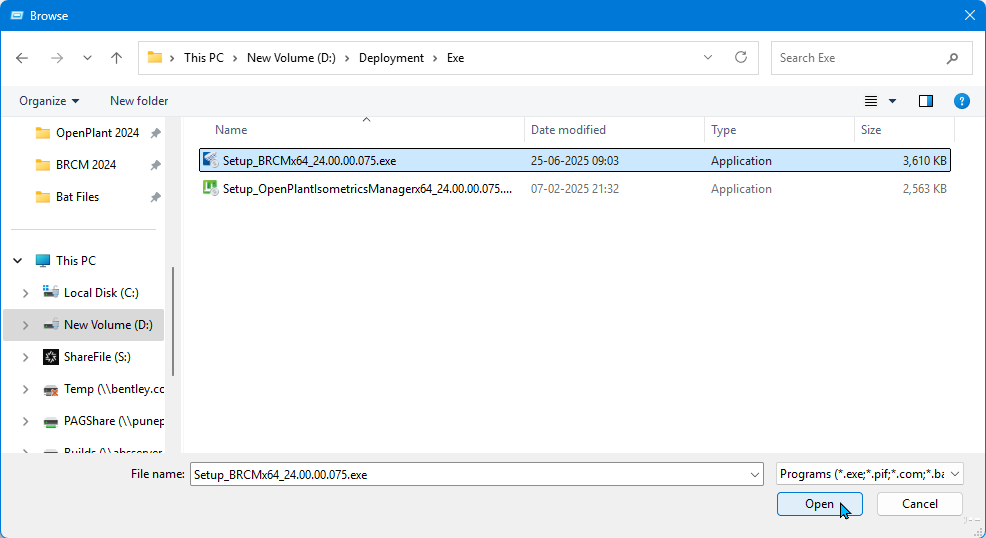The width and height of the screenshot is (986, 538).
Task: Select PAGShare network drive
Action: point(114,420)
